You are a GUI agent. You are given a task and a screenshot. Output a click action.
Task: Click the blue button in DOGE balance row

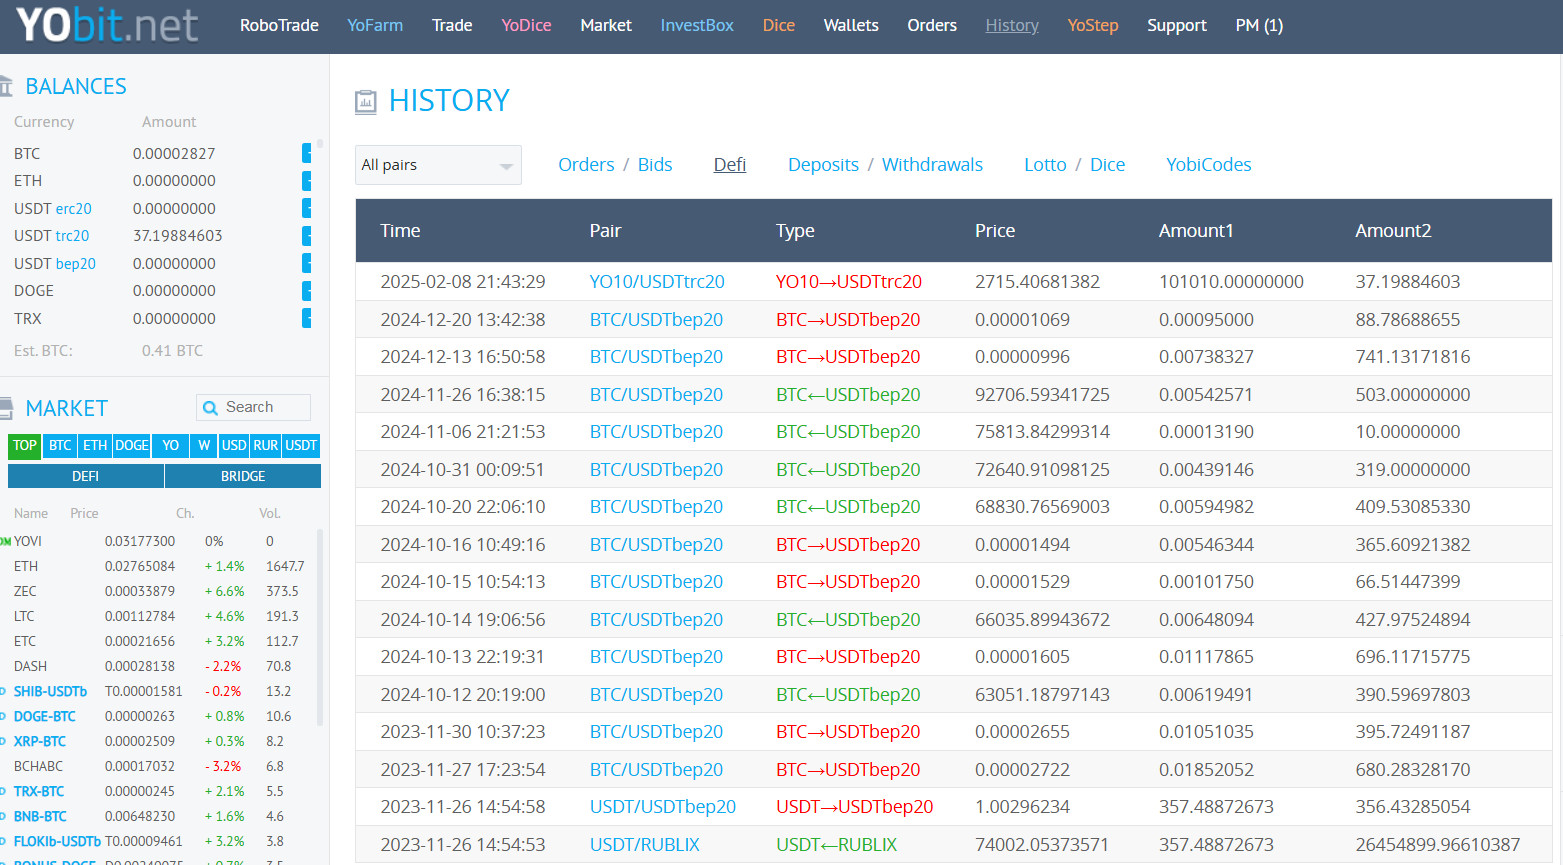(307, 291)
